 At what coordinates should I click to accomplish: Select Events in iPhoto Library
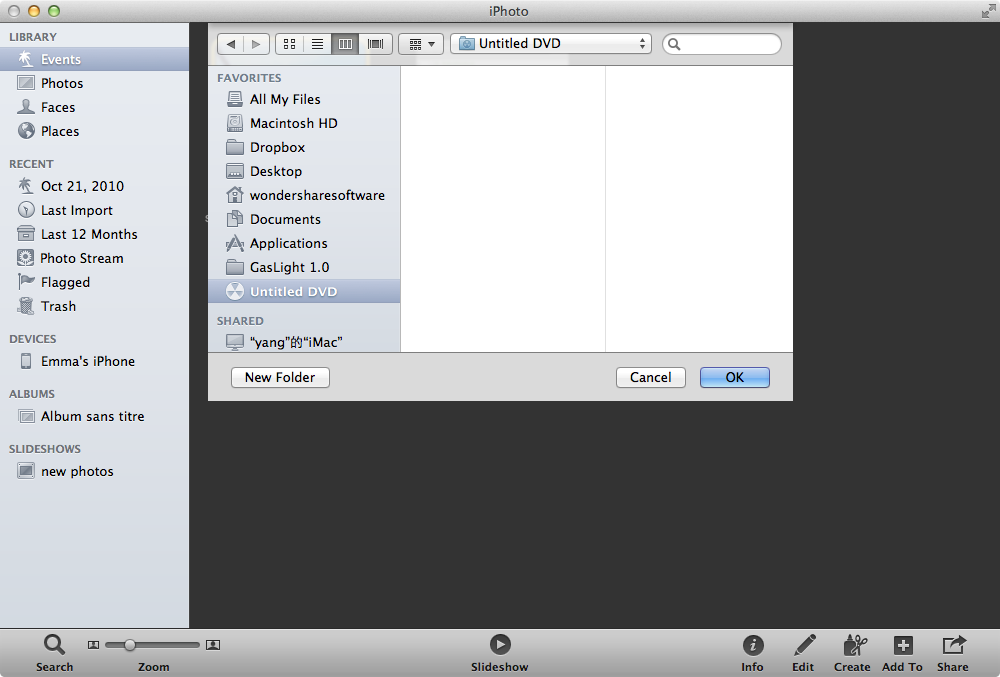94,59
